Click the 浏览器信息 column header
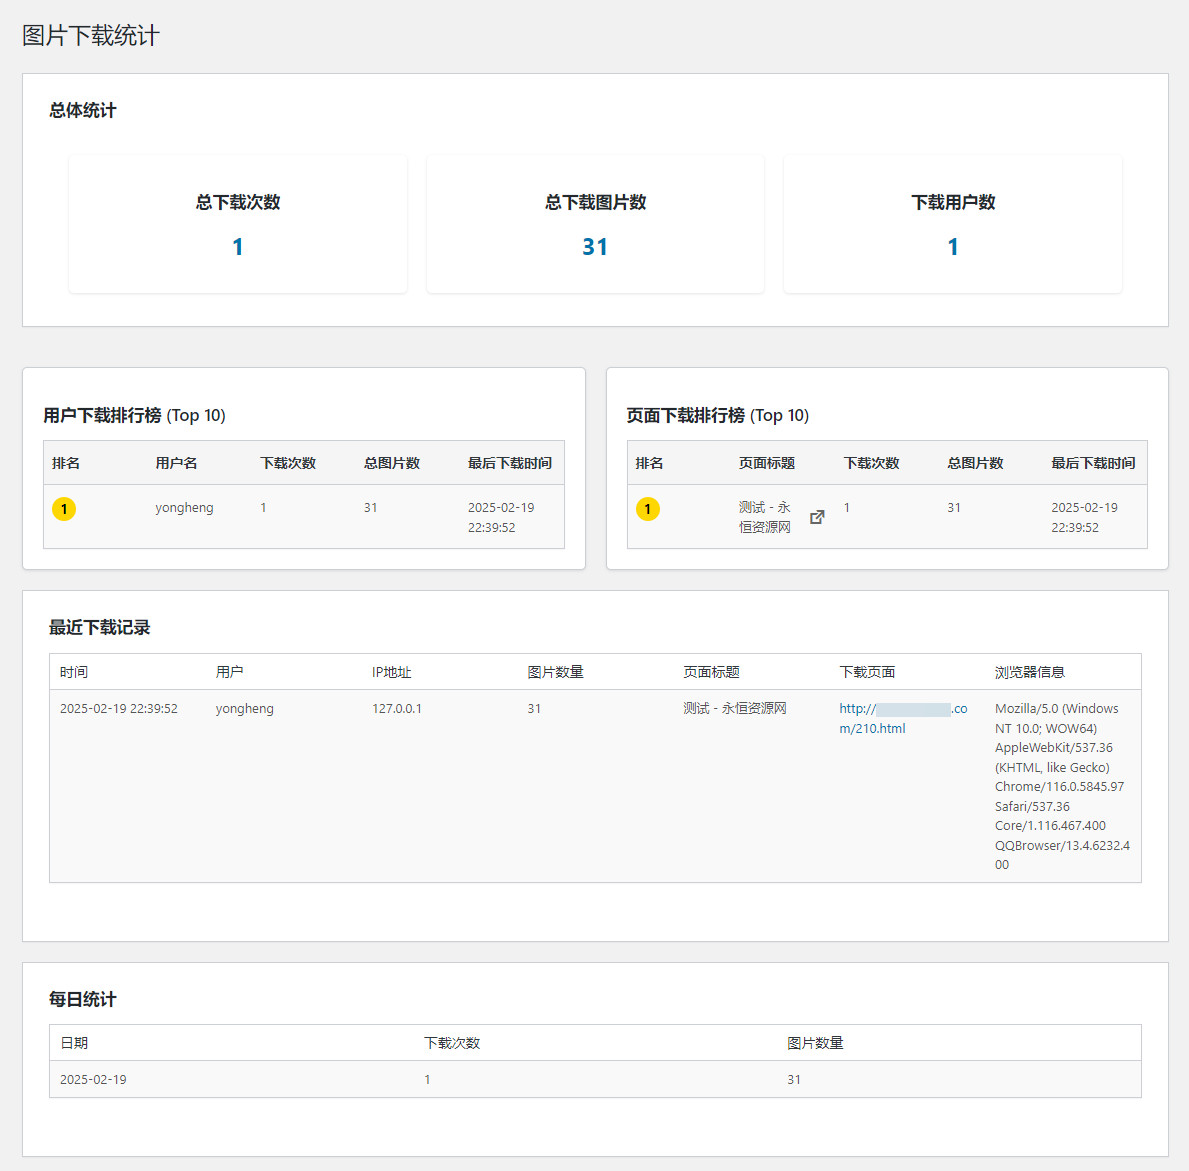The height and width of the screenshot is (1171, 1189). 1029,672
